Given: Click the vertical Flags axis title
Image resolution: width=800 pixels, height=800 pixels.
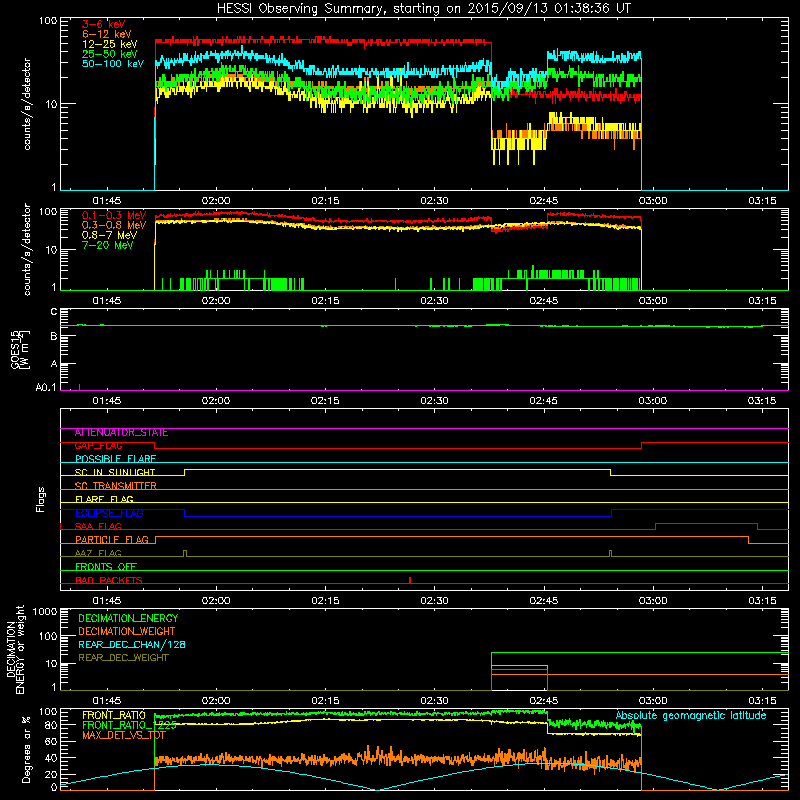Looking at the screenshot, I should [x=41, y=499].
